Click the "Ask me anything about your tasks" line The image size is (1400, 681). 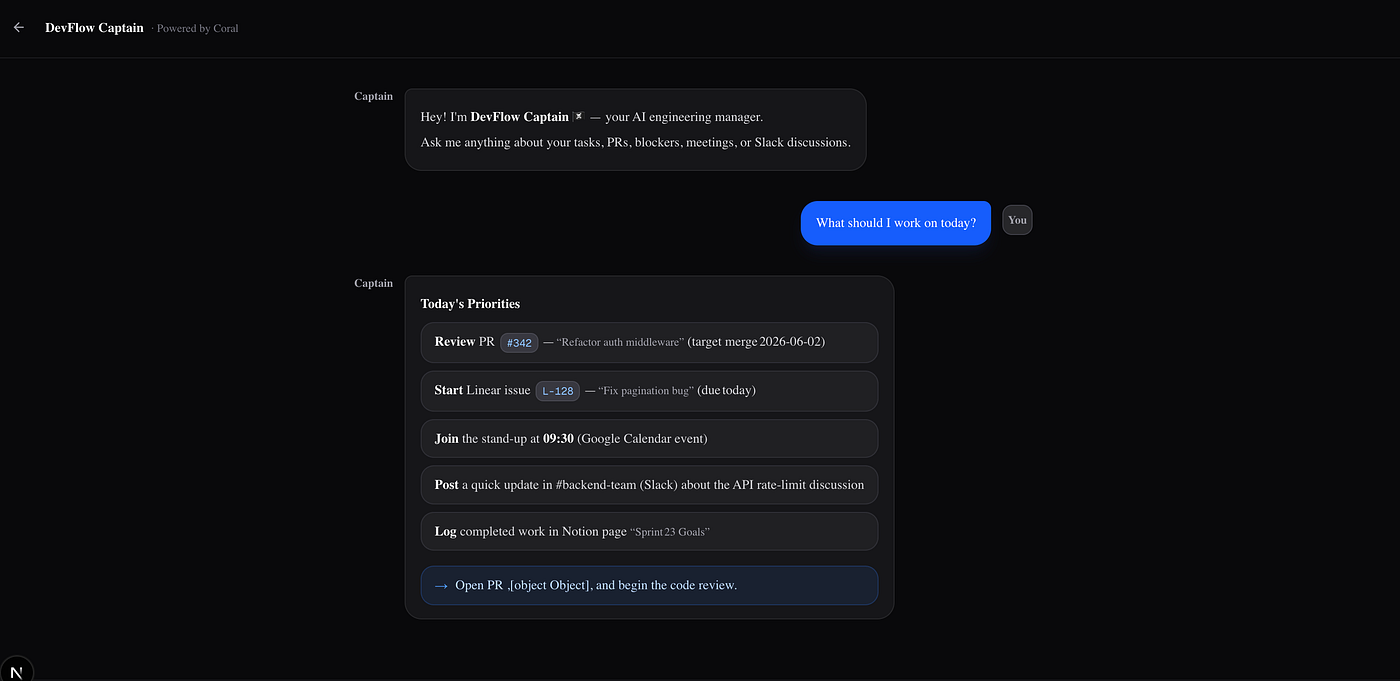click(x=635, y=142)
